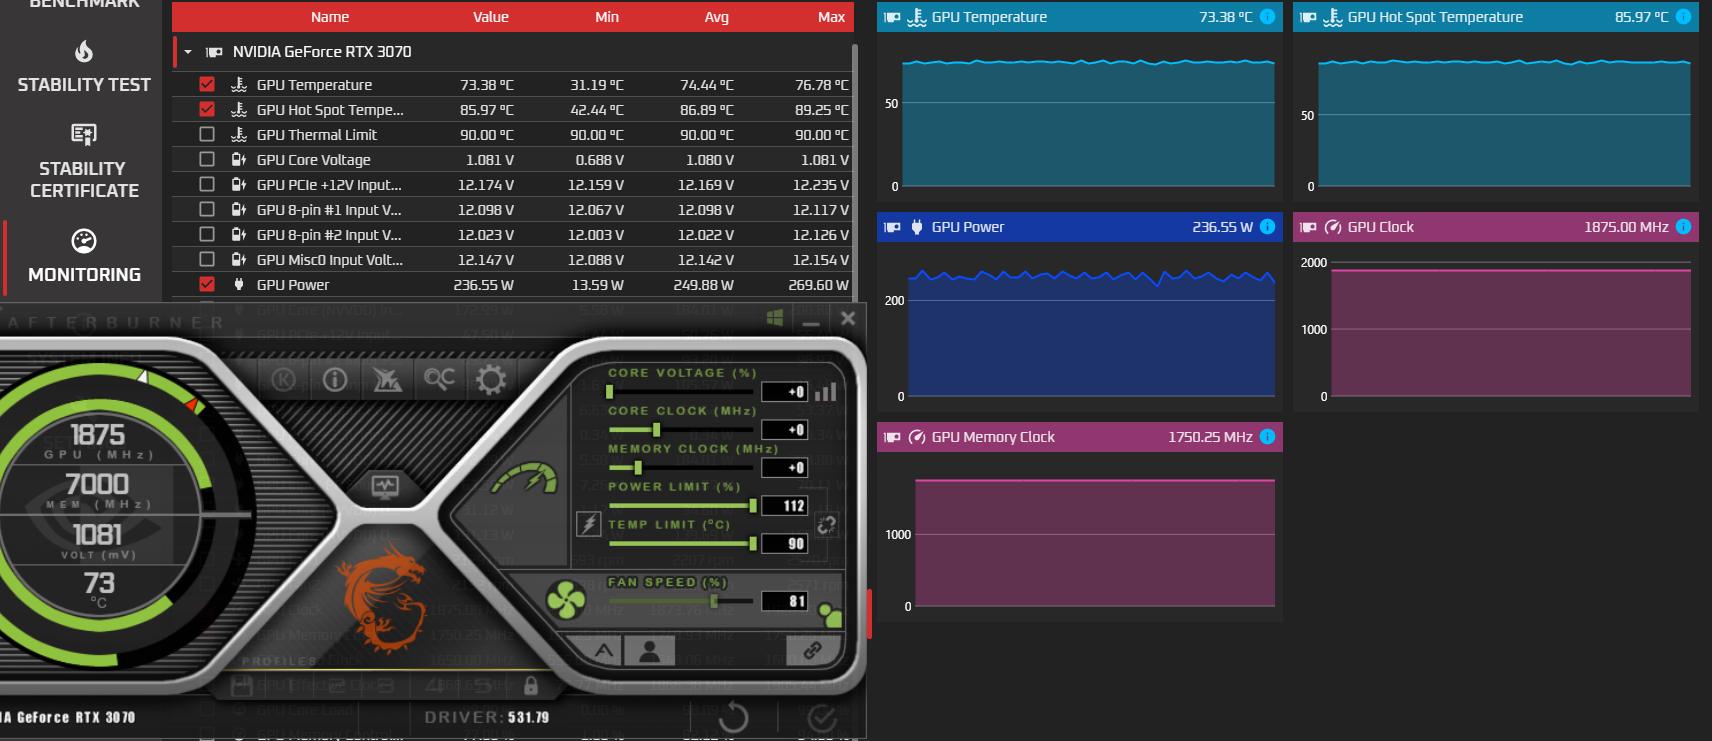Click the Value column header
This screenshot has height=741, width=1712.
tap(491, 17)
